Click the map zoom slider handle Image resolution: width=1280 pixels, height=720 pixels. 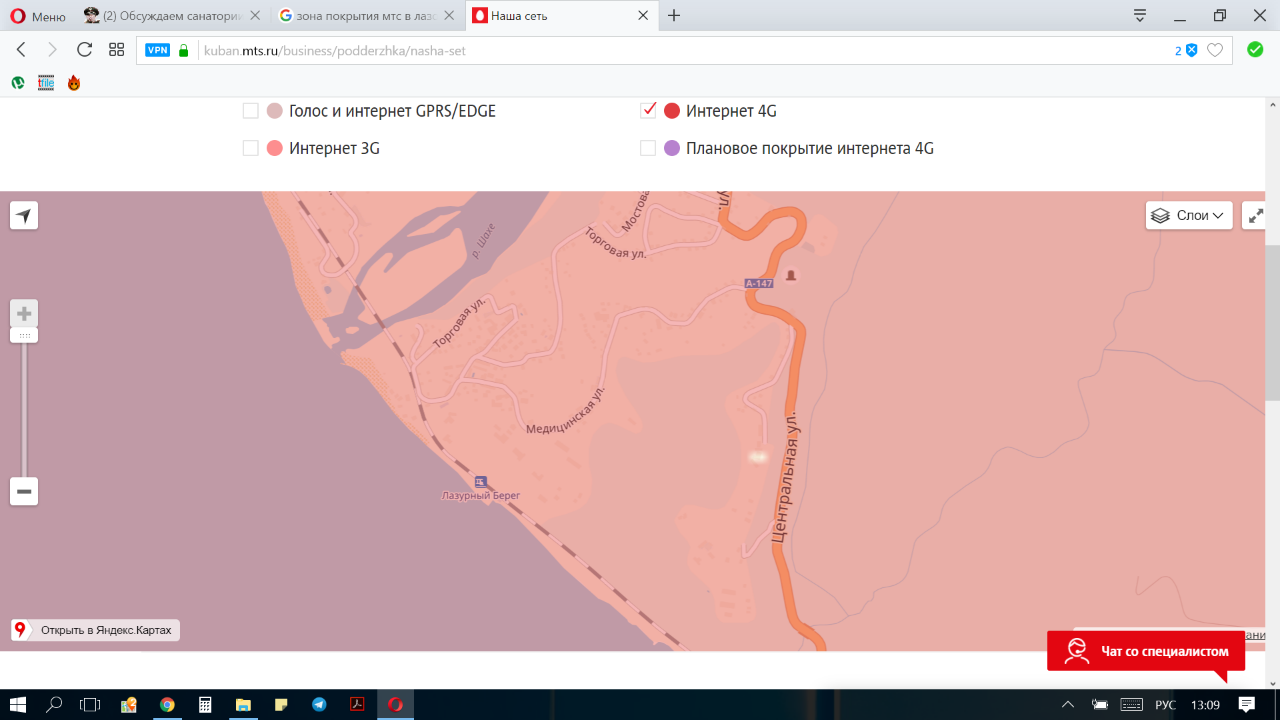24,335
